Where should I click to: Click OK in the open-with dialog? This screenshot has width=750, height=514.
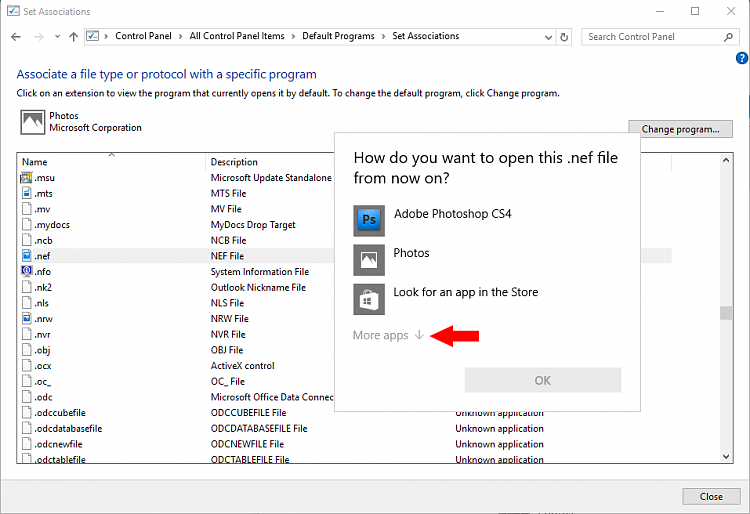pos(543,380)
